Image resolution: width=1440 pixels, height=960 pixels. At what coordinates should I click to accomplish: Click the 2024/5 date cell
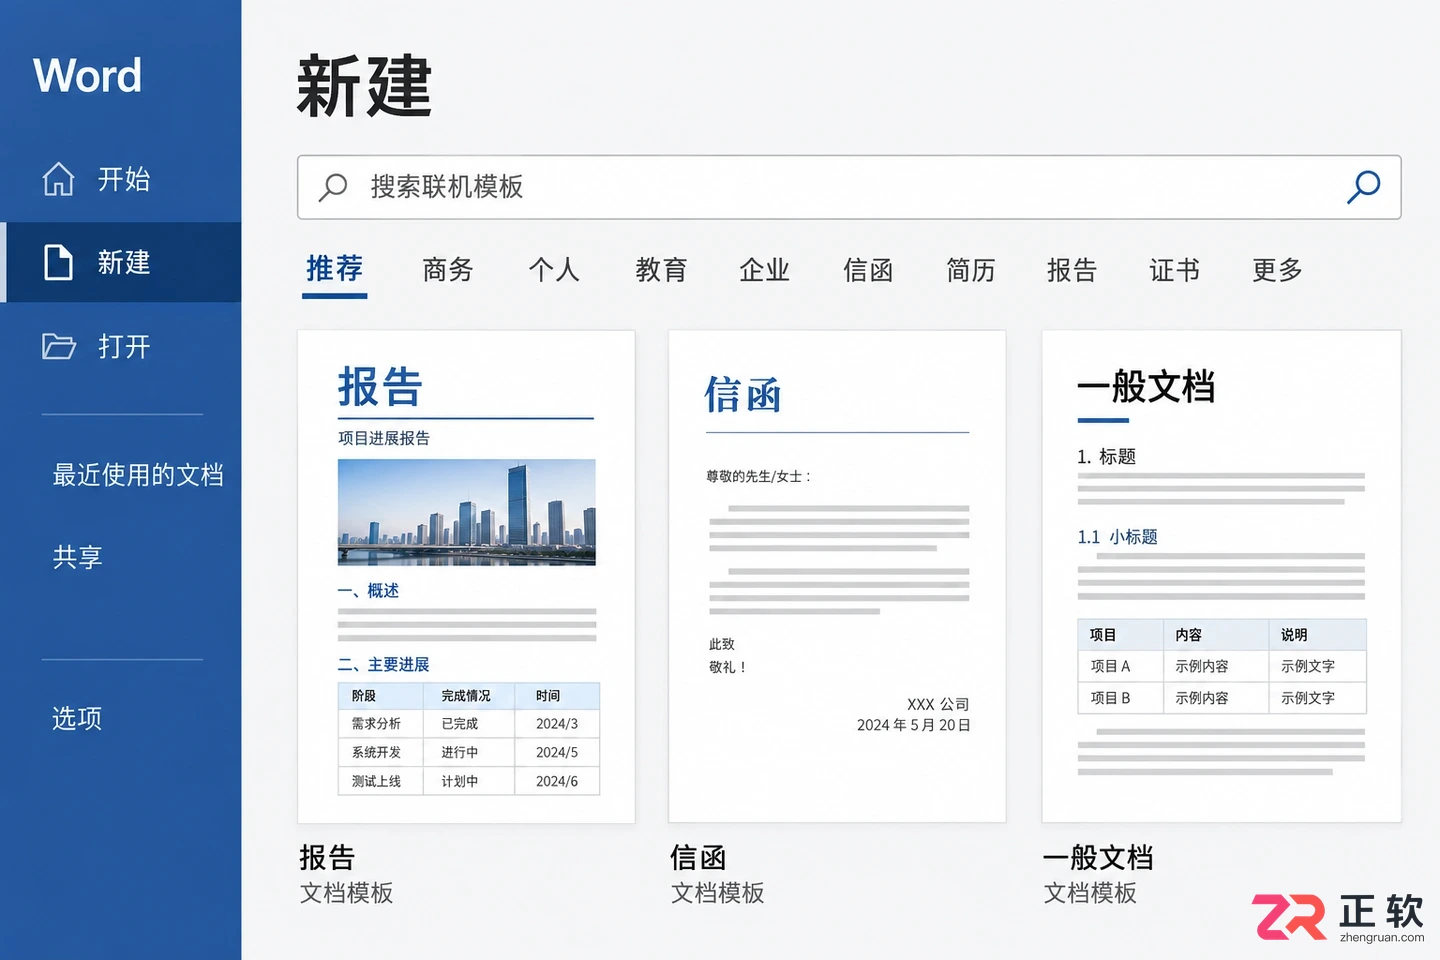coord(557,752)
